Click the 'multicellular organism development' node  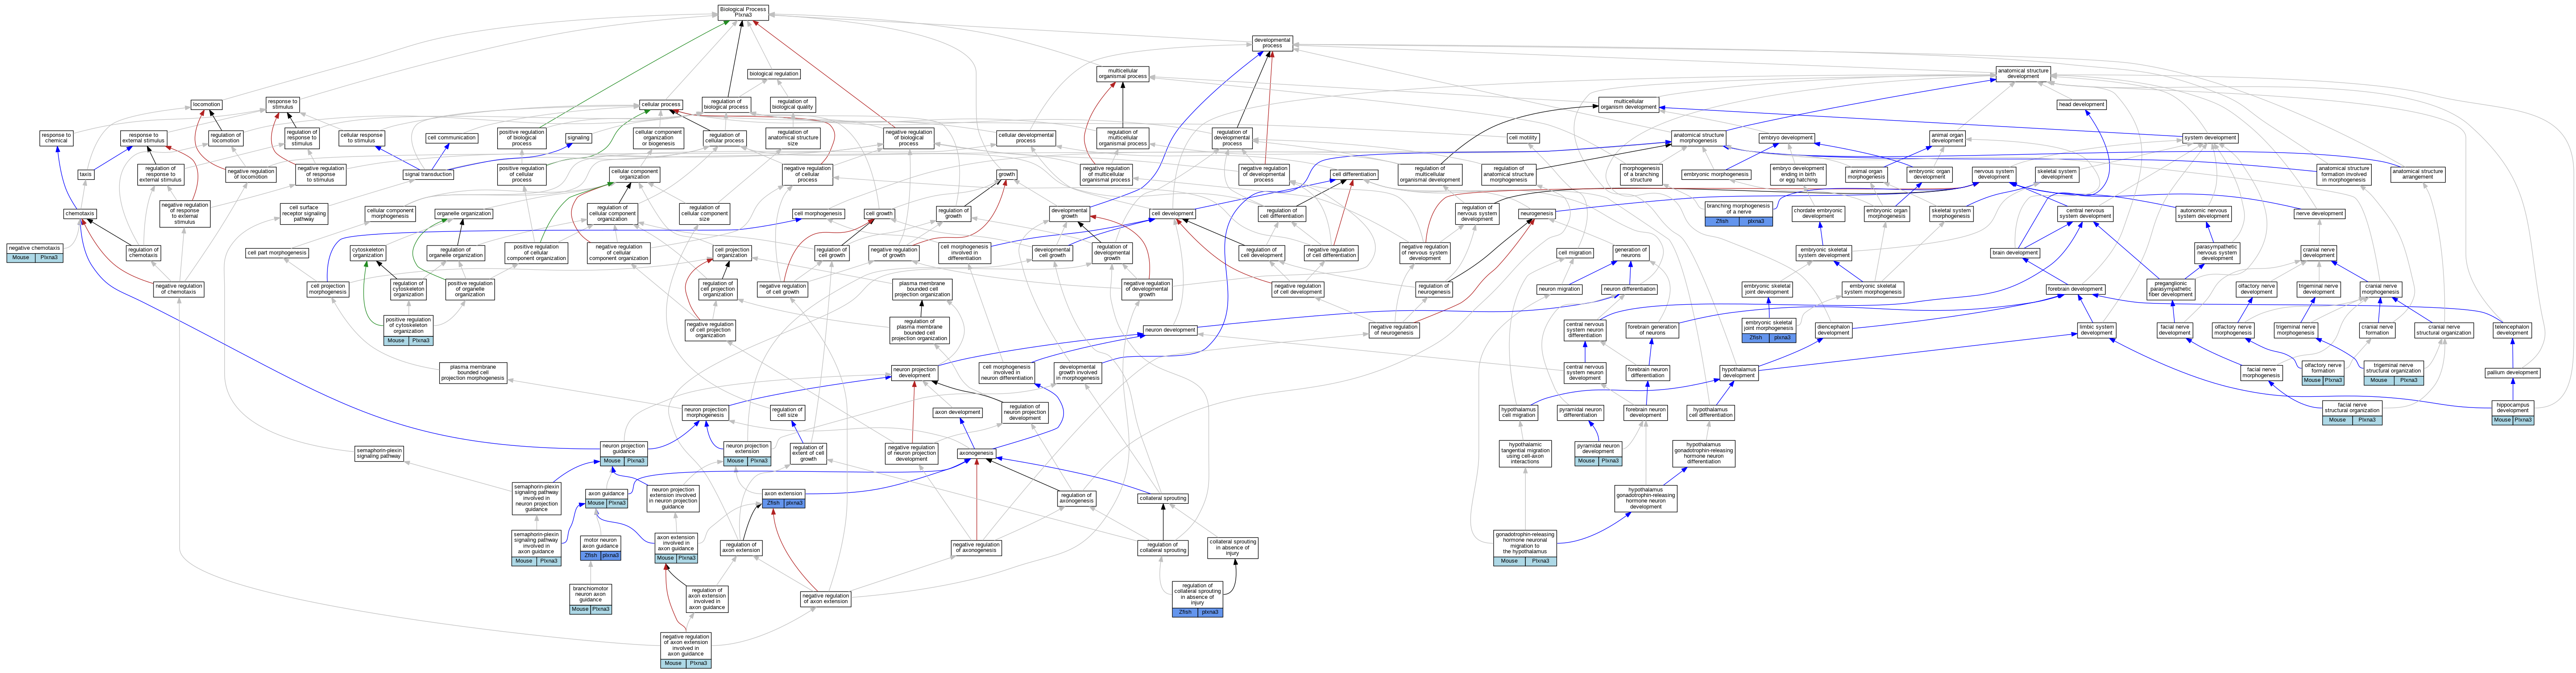click(1629, 104)
